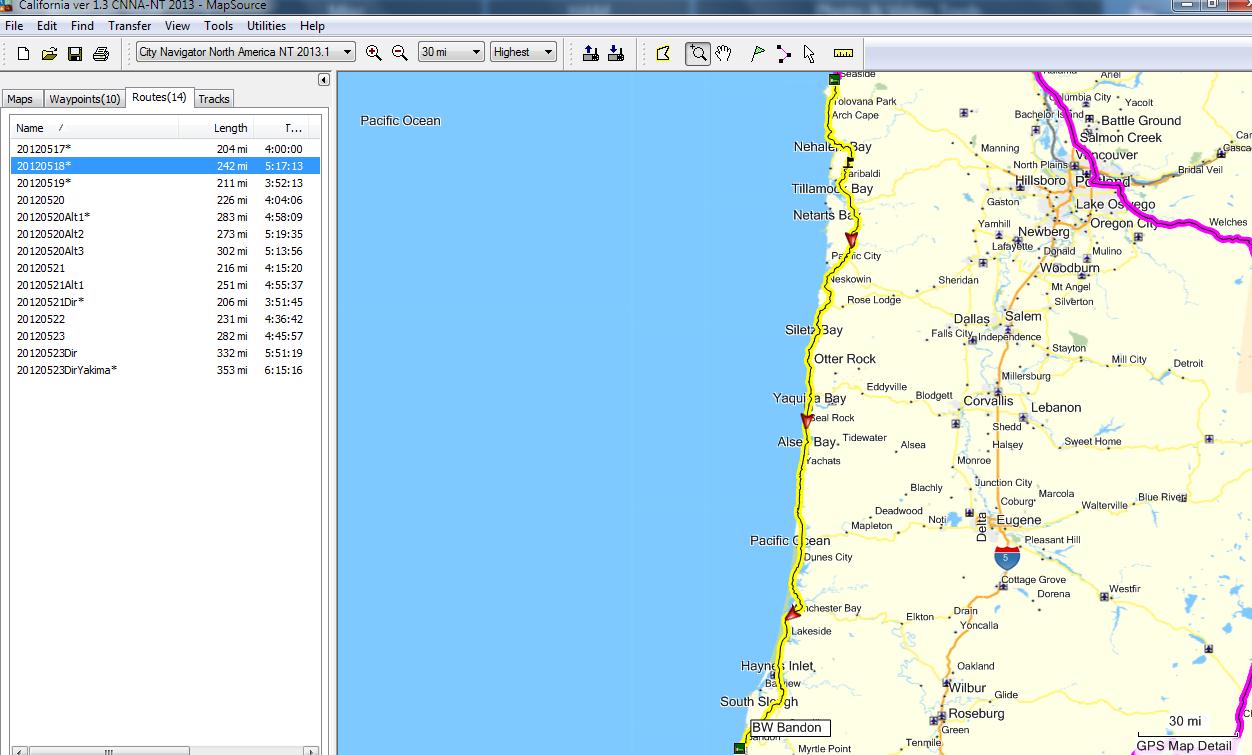Viewport: 1252px width, 755px height.
Task: Select route 20120523DirYakima* in the list
Action: [67, 370]
